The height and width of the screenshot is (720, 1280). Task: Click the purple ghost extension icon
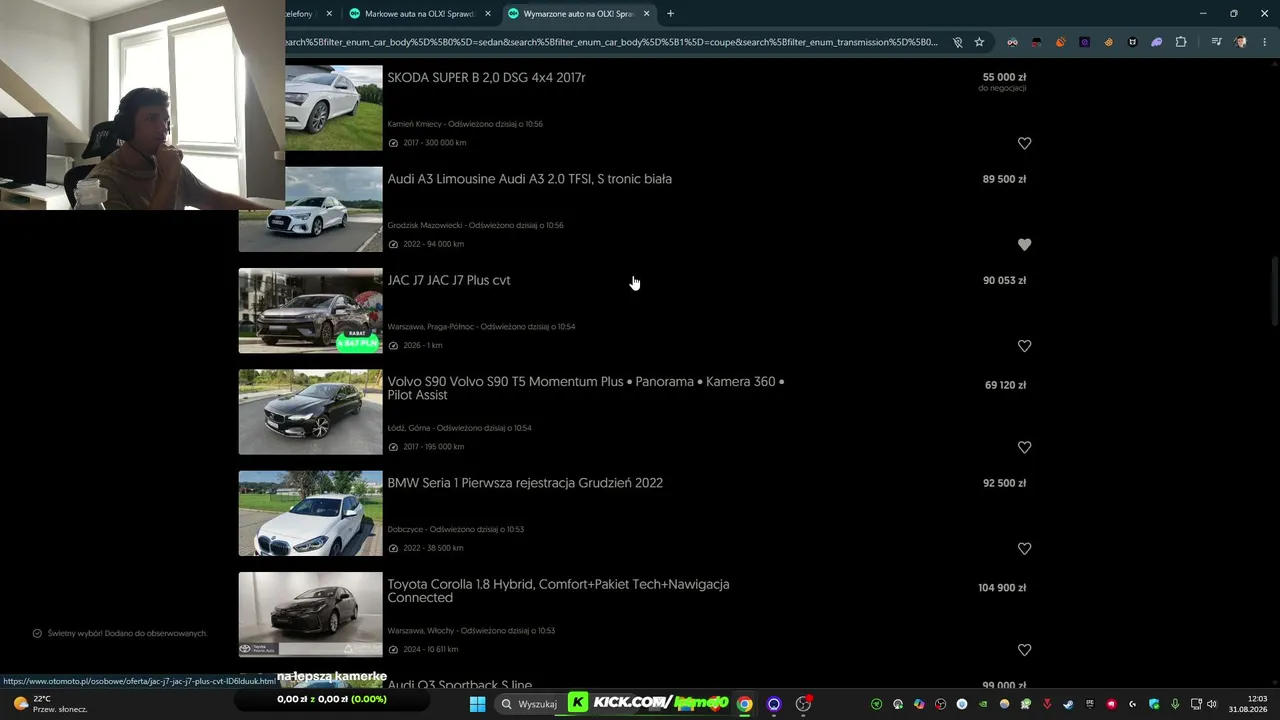click(1156, 42)
